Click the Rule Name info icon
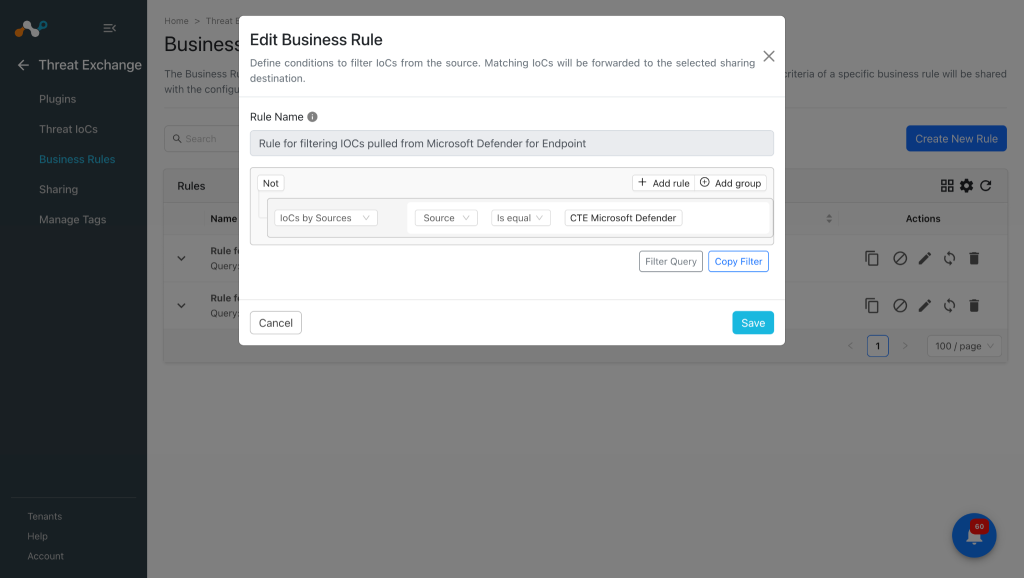Screen dimensions: 1024x578 click(312, 117)
